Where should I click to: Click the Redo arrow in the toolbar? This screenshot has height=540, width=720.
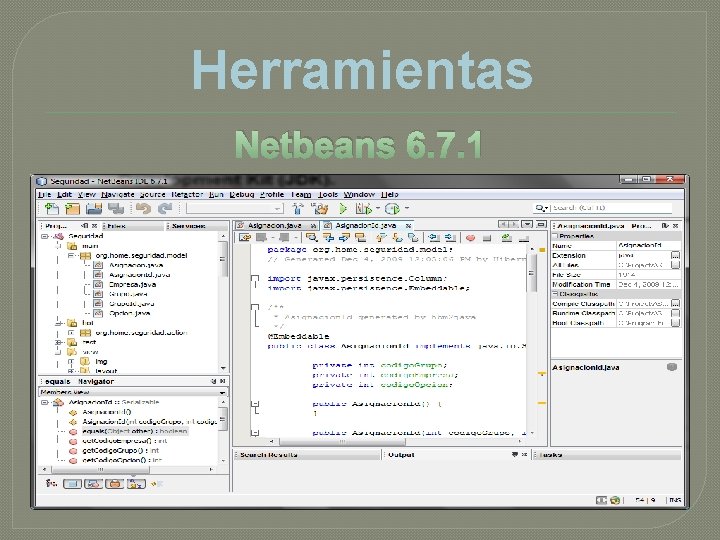coord(164,209)
